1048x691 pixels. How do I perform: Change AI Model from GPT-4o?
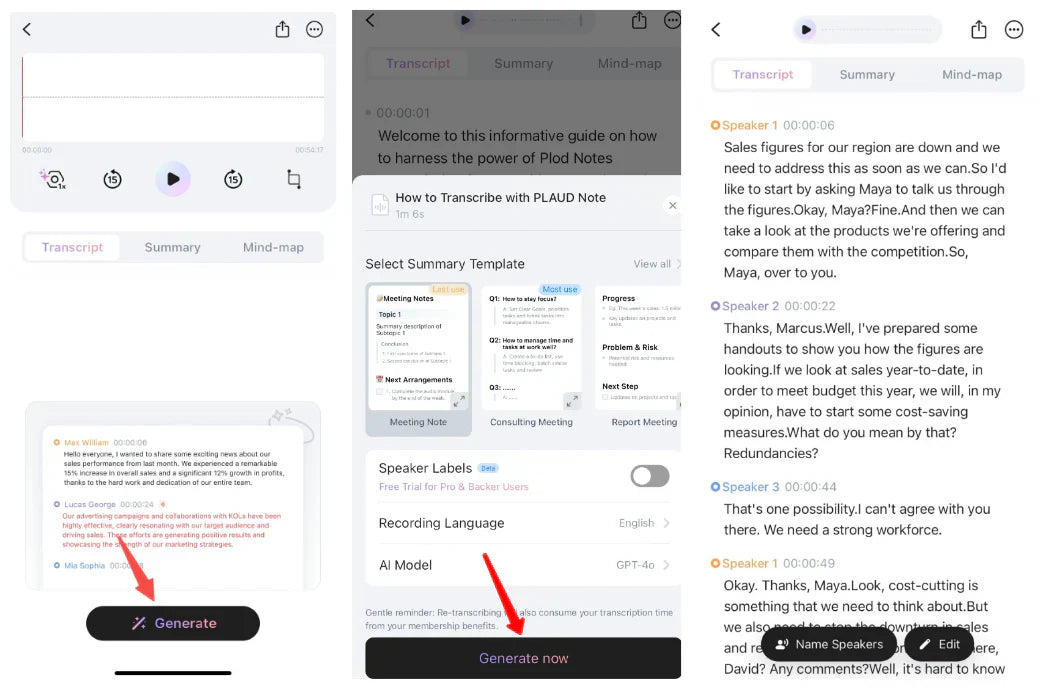[523, 565]
